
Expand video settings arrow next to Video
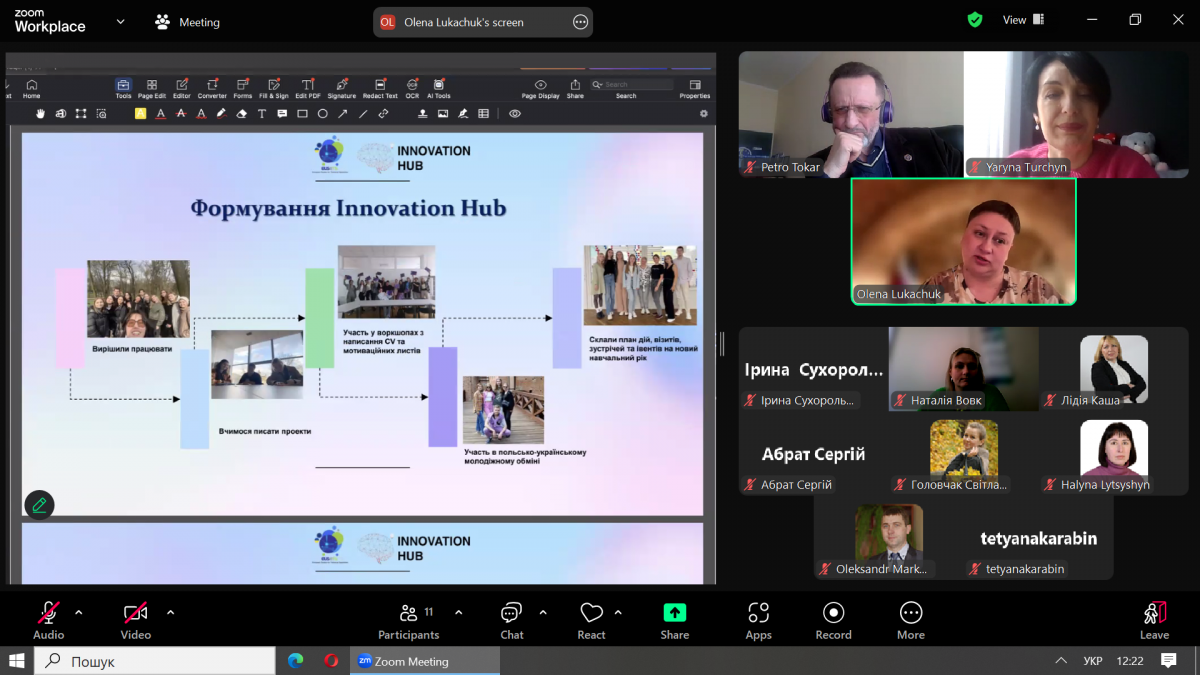pos(170,612)
